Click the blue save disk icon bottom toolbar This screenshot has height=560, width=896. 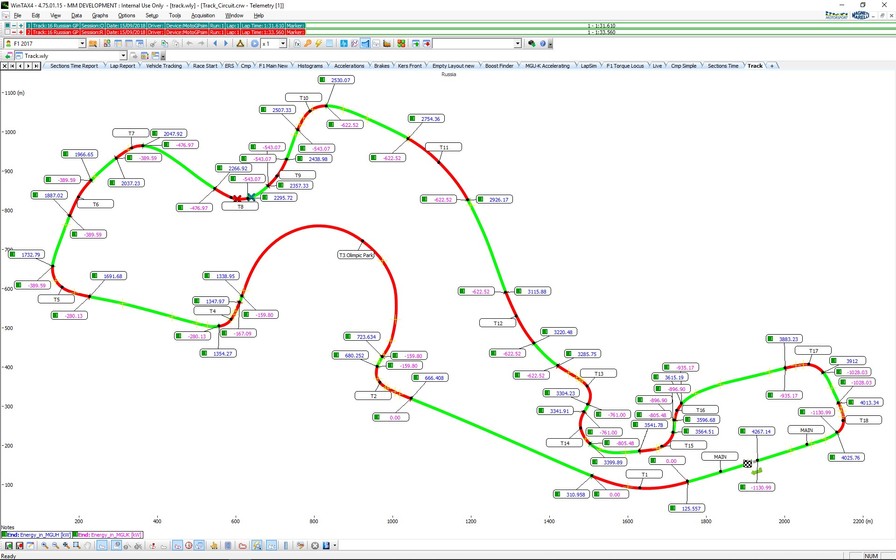(326, 546)
